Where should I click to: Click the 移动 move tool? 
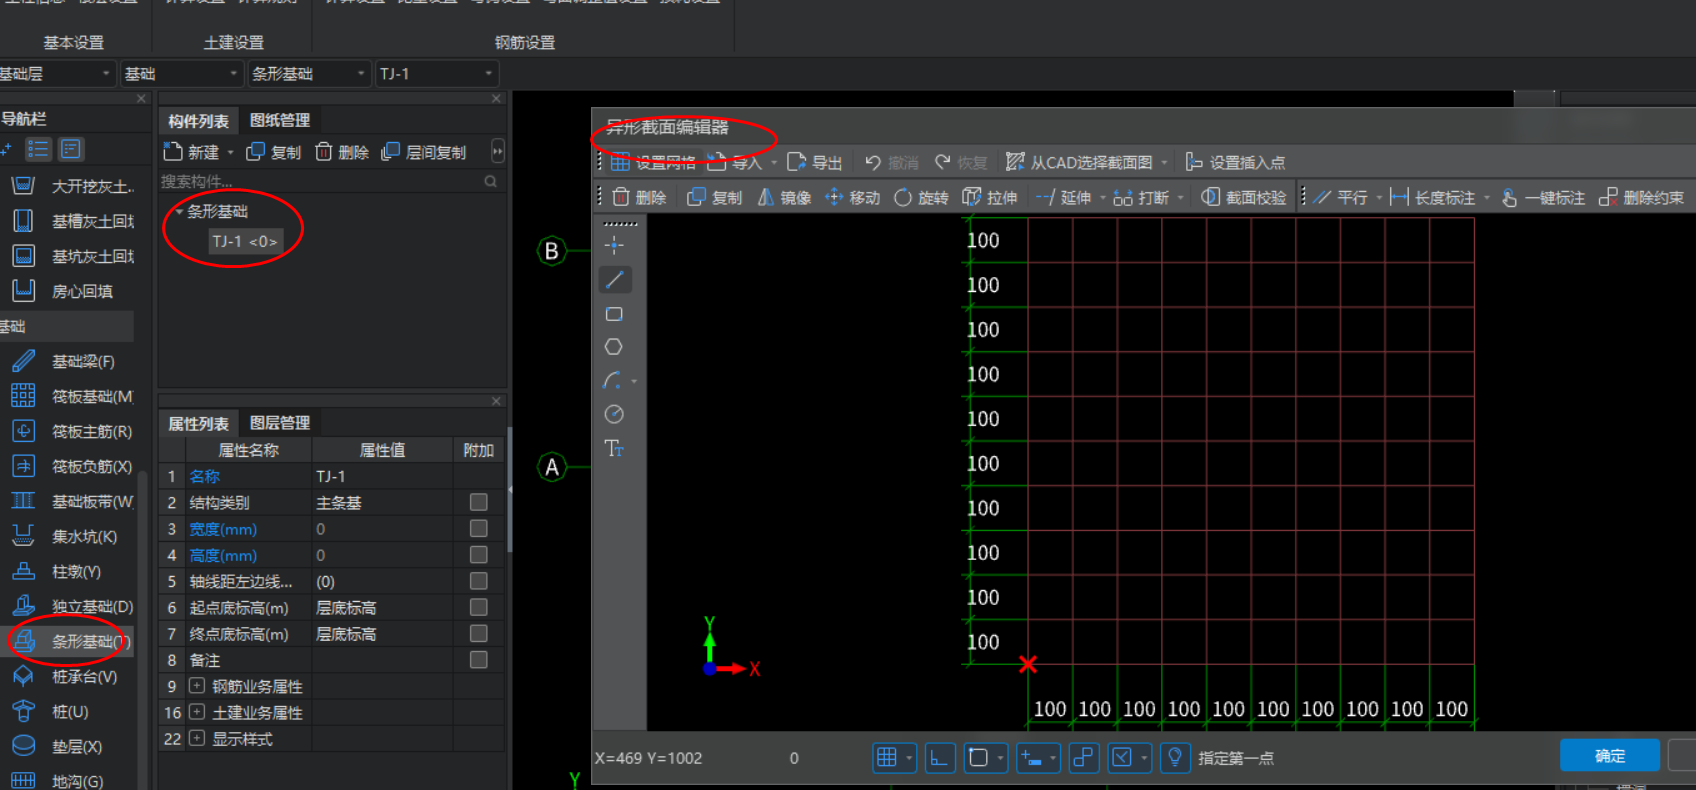(x=852, y=198)
